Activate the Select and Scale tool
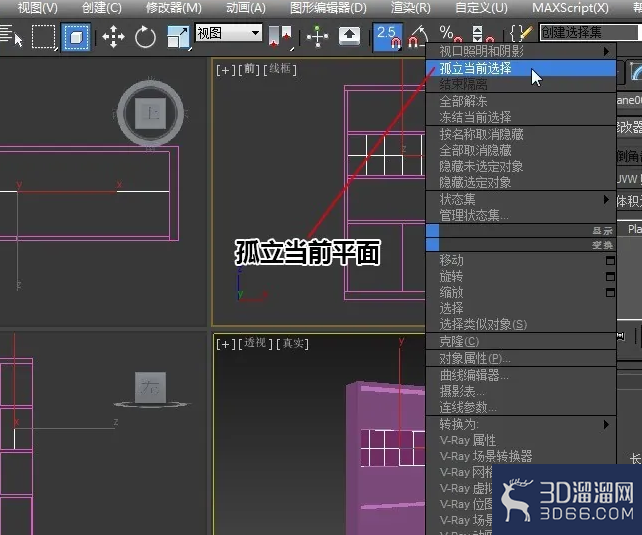Image resolution: width=642 pixels, height=535 pixels. point(179,37)
